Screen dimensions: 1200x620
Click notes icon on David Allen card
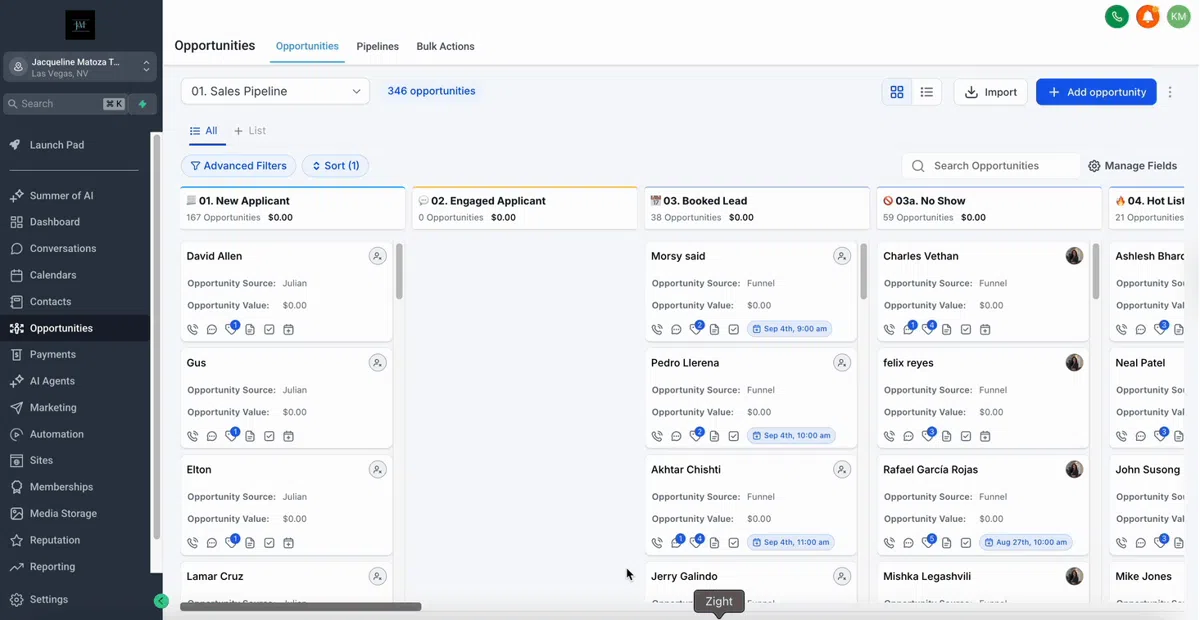(x=250, y=329)
